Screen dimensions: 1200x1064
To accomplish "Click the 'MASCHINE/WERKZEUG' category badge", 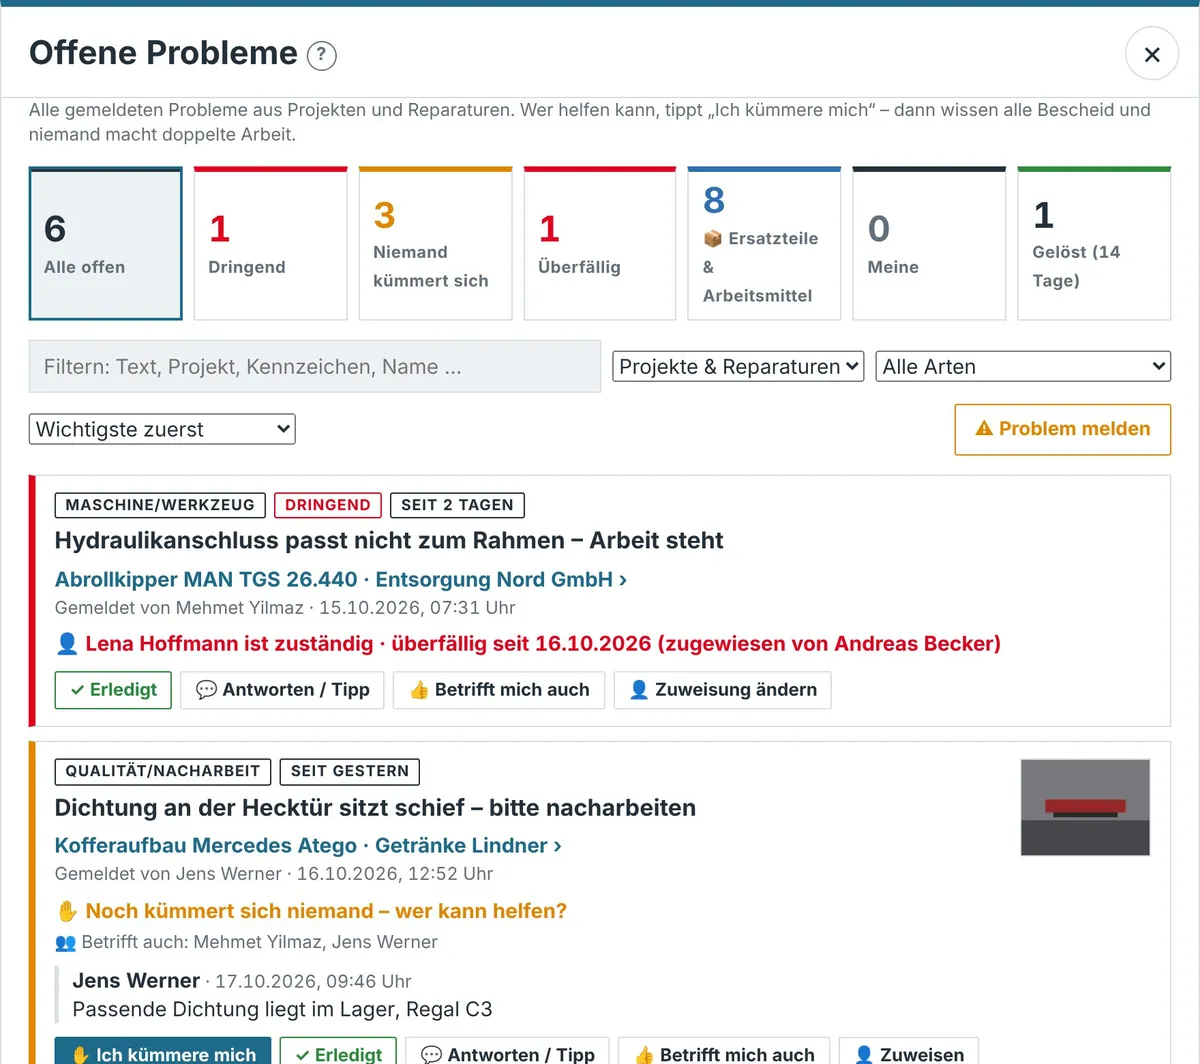I will coord(160,505).
